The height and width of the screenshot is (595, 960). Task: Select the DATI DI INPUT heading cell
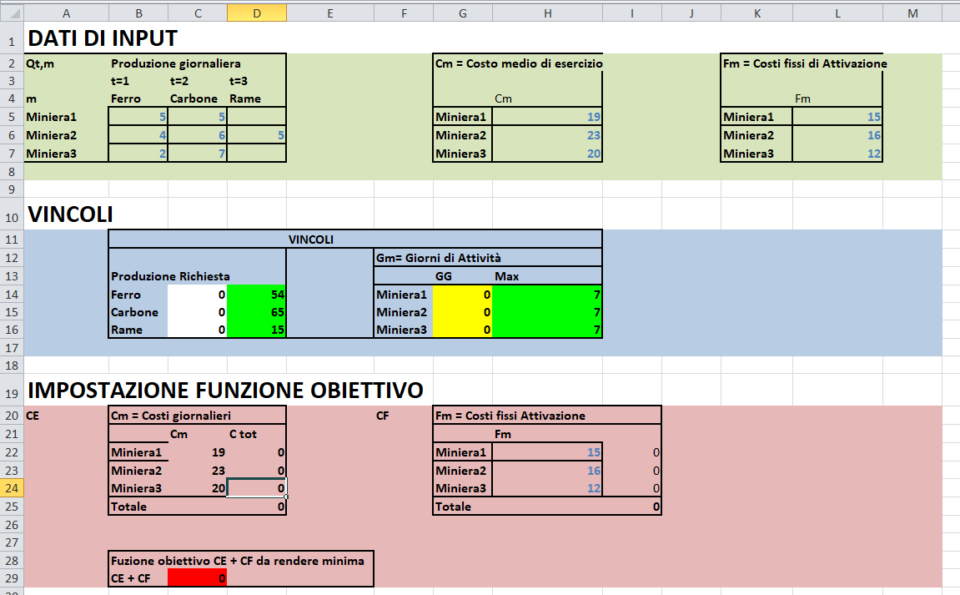point(66,38)
